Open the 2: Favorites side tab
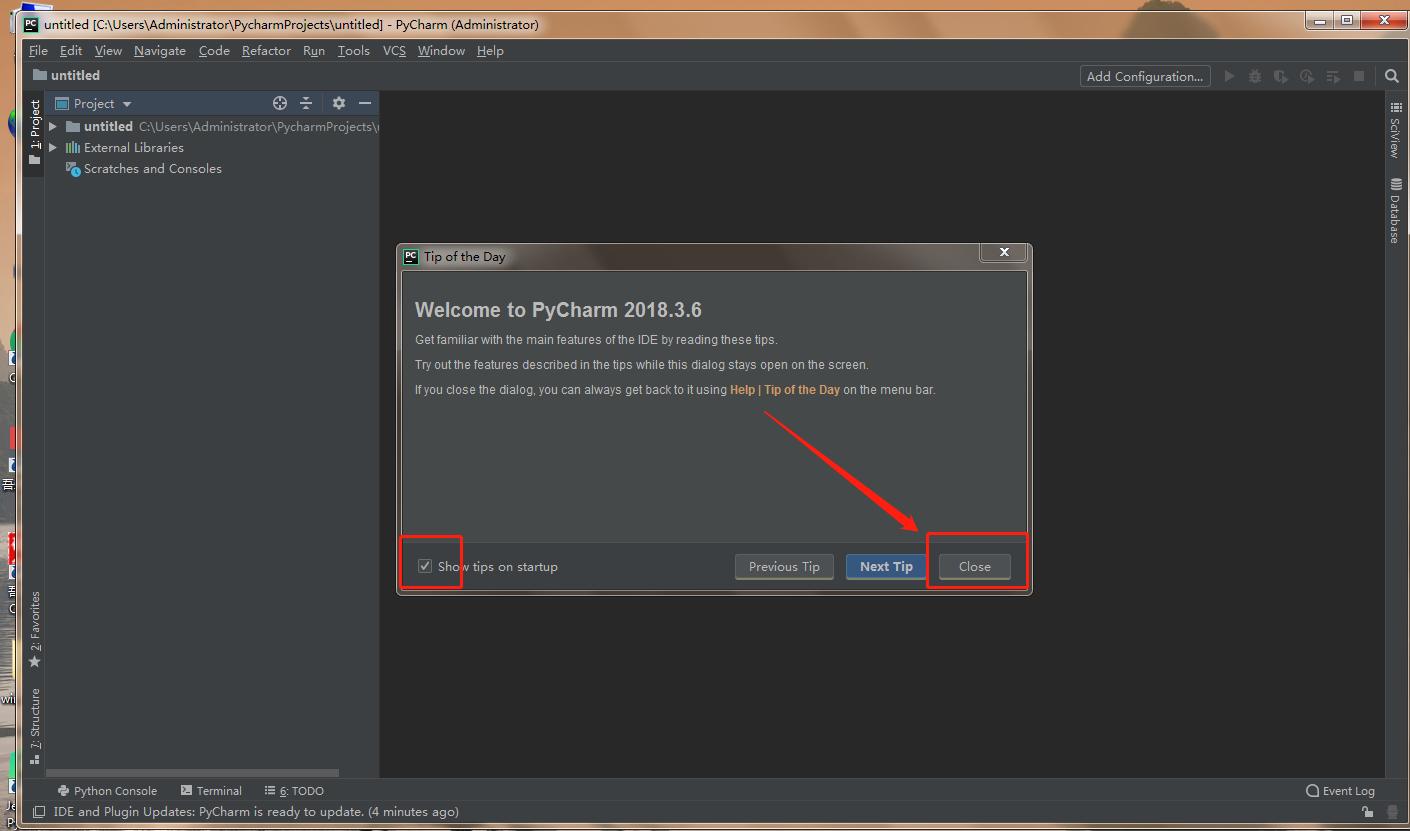The image size is (1410, 831). point(35,629)
